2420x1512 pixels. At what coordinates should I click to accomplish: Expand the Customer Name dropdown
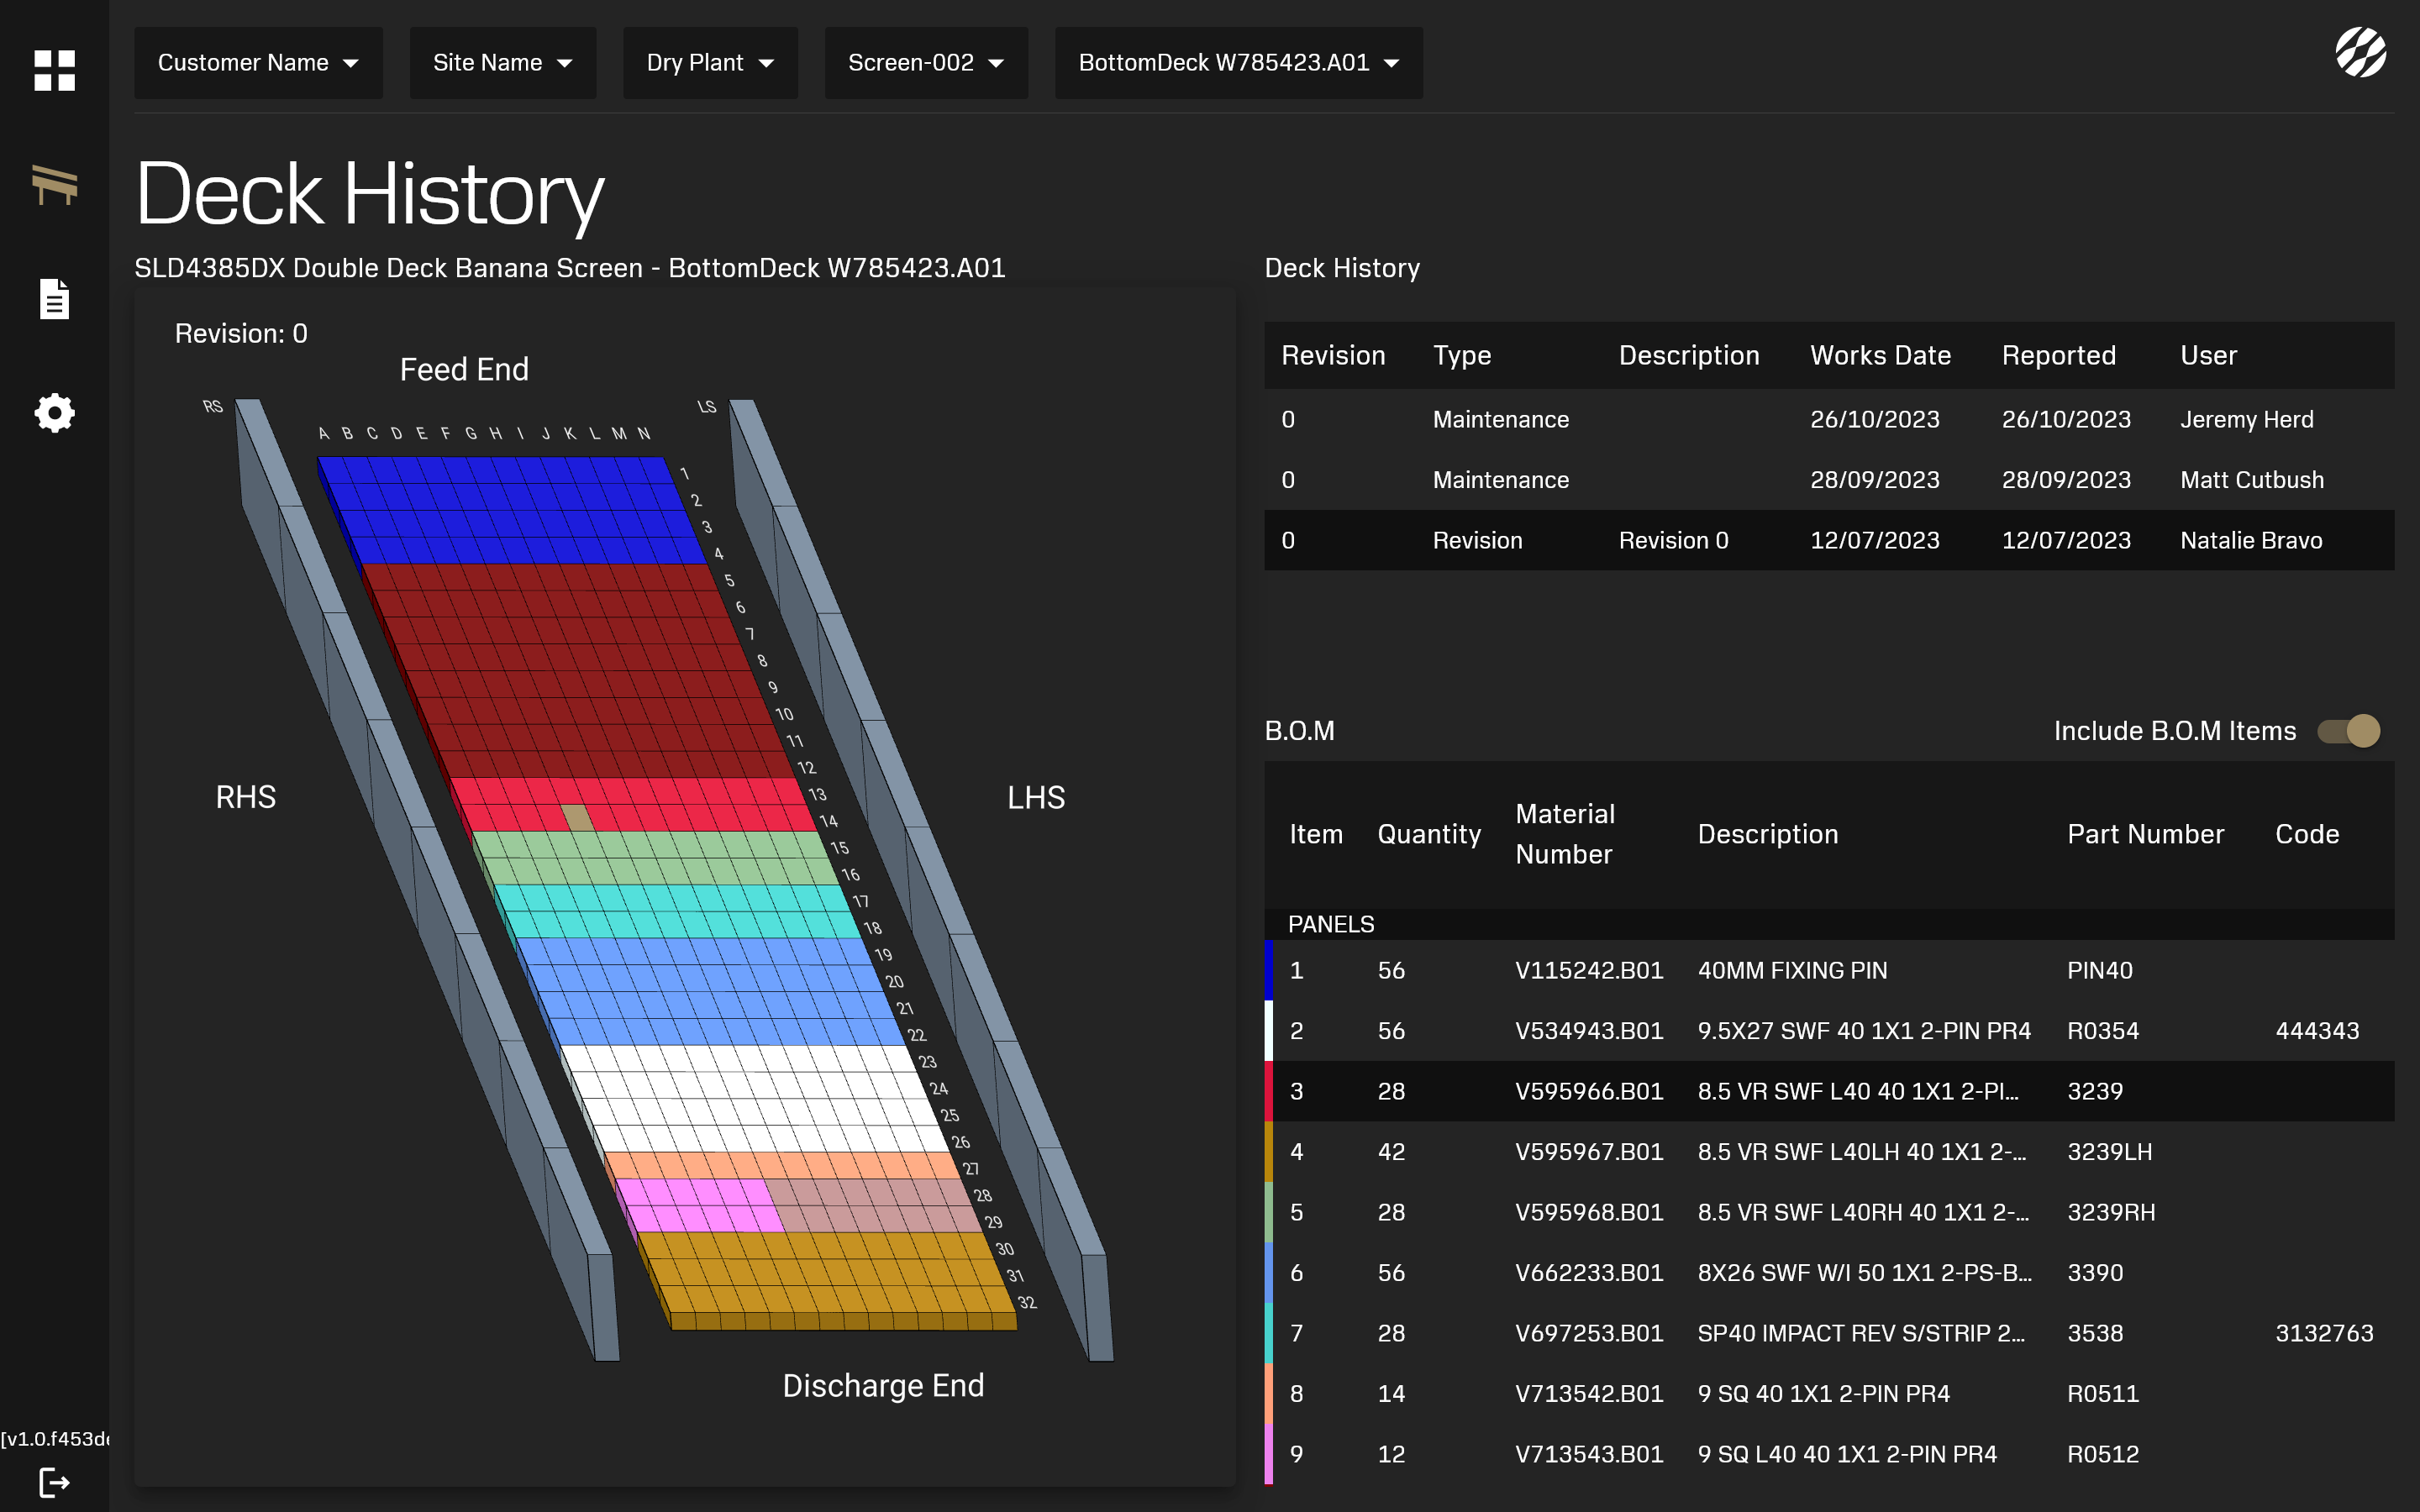point(258,63)
